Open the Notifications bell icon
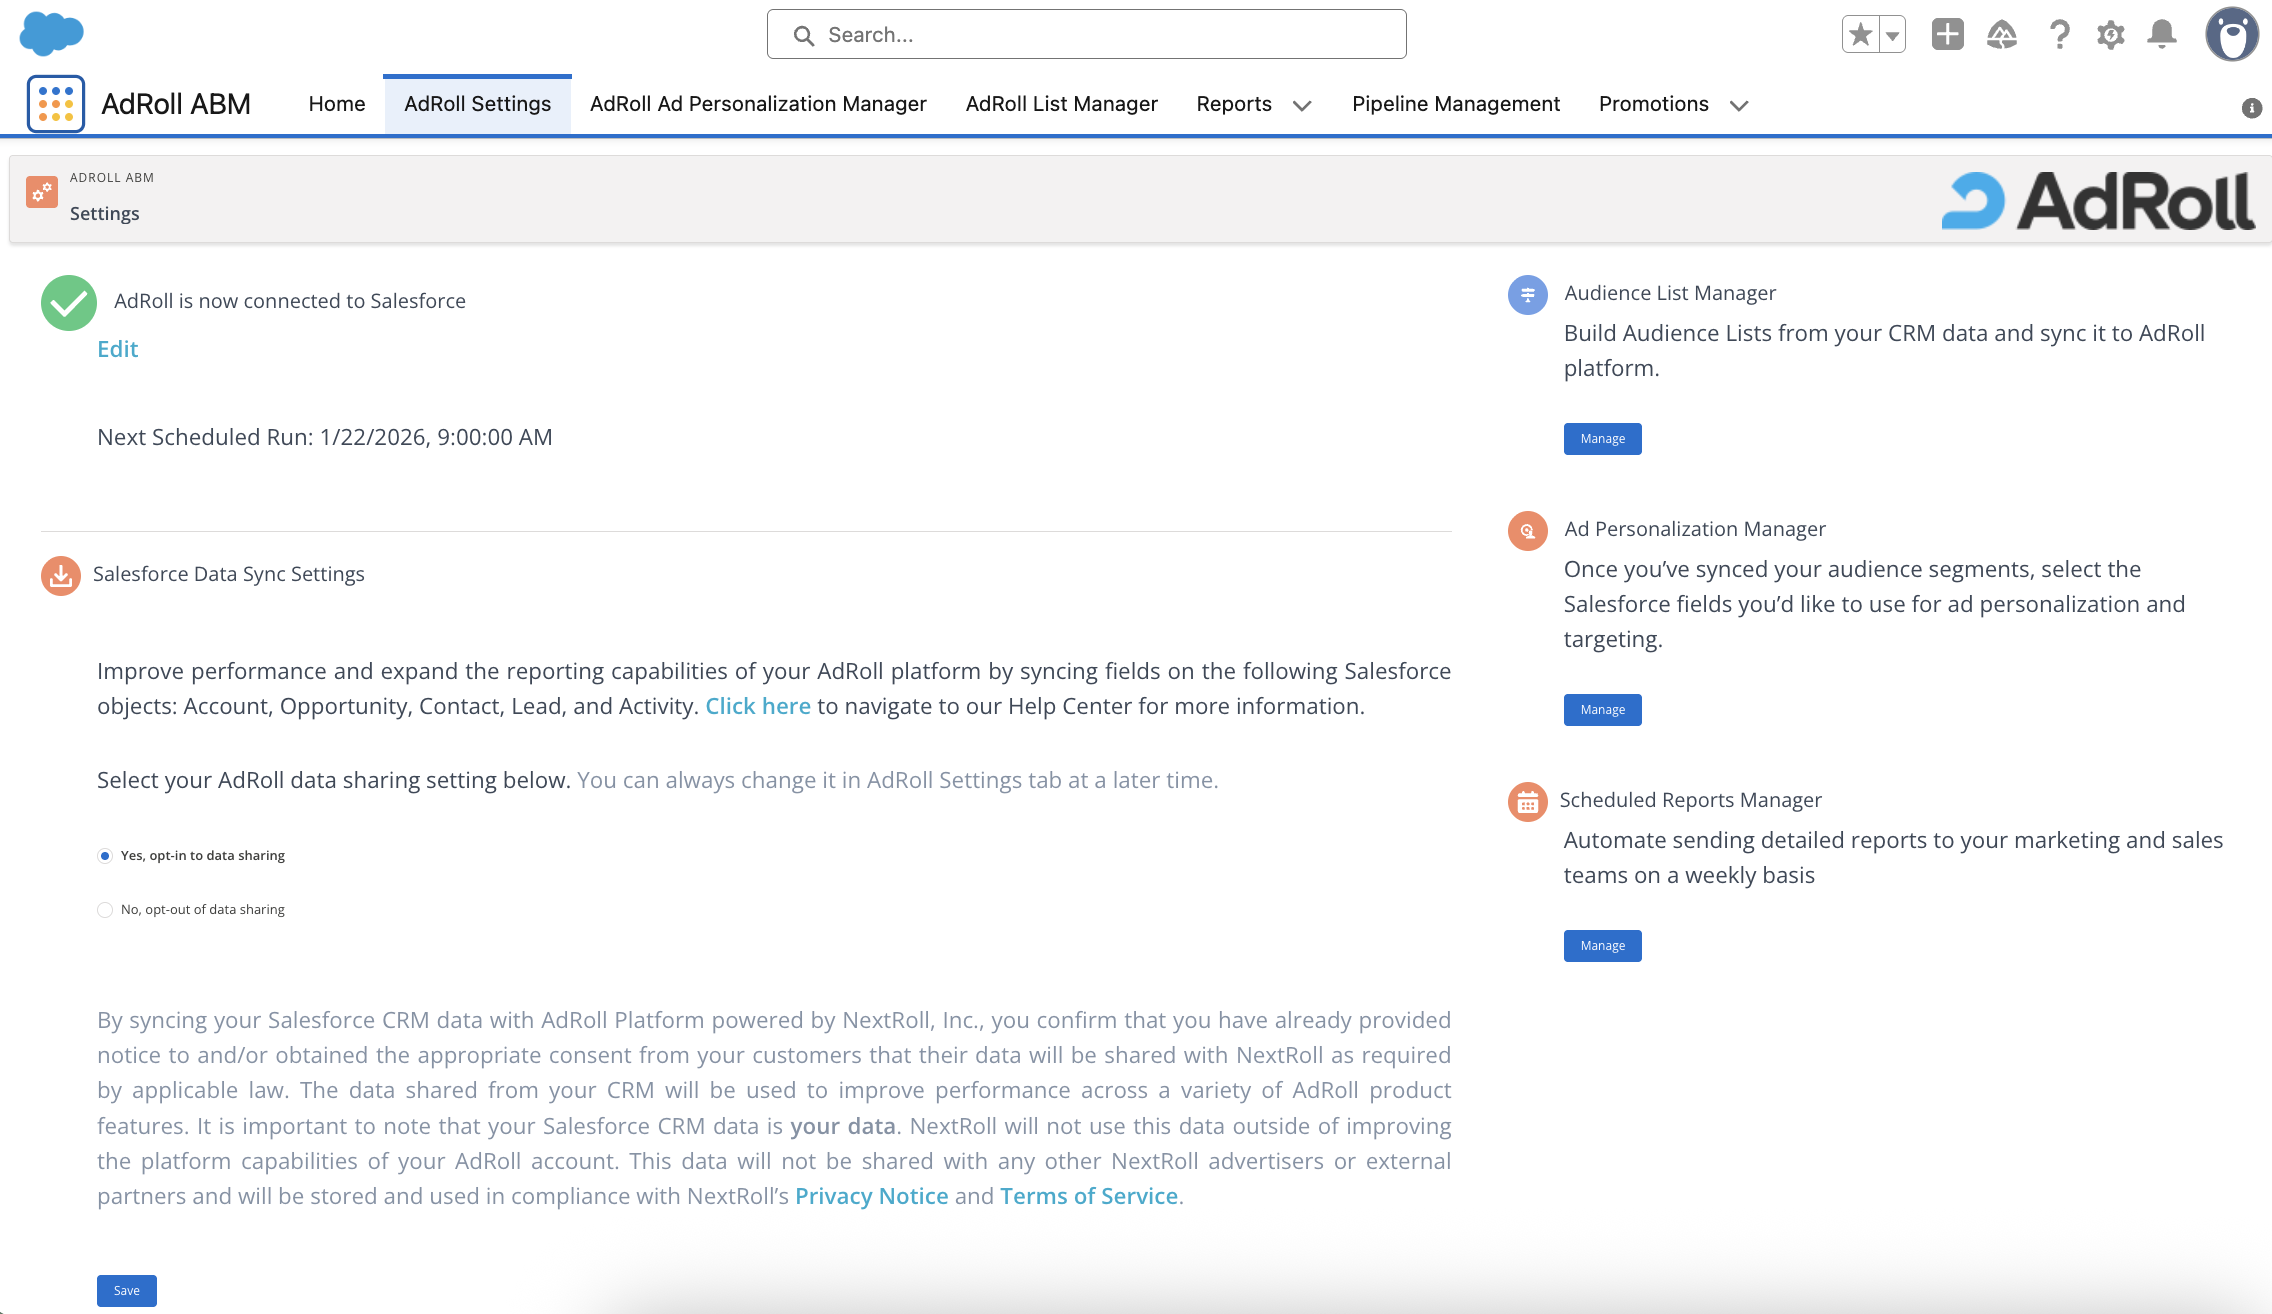Viewport: 2272px width, 1314px height. click(2162, 35)
